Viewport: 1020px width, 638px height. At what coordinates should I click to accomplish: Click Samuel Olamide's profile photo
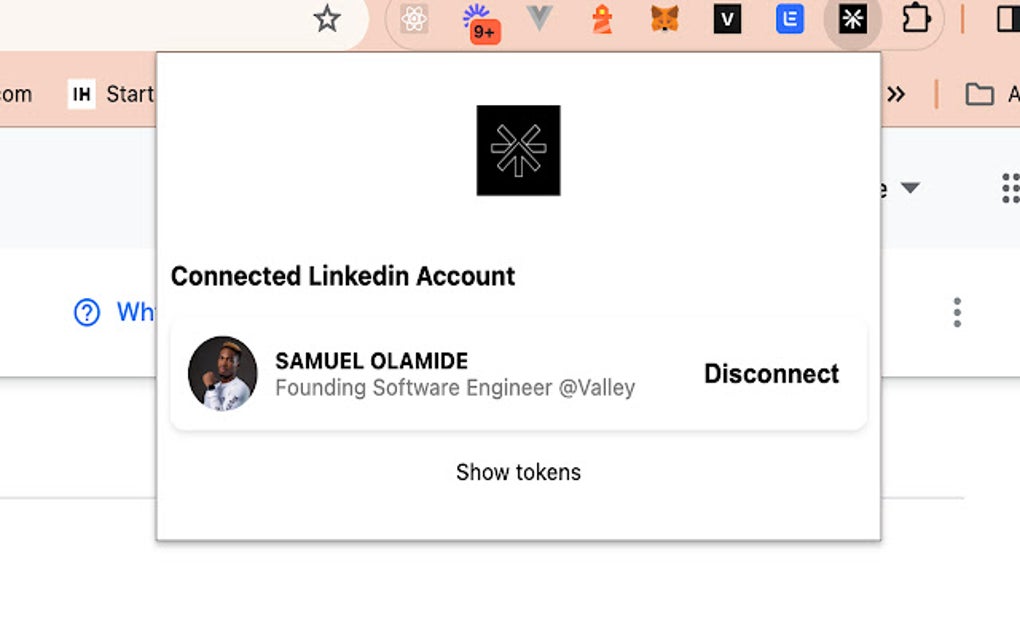[x=223, y=374]
